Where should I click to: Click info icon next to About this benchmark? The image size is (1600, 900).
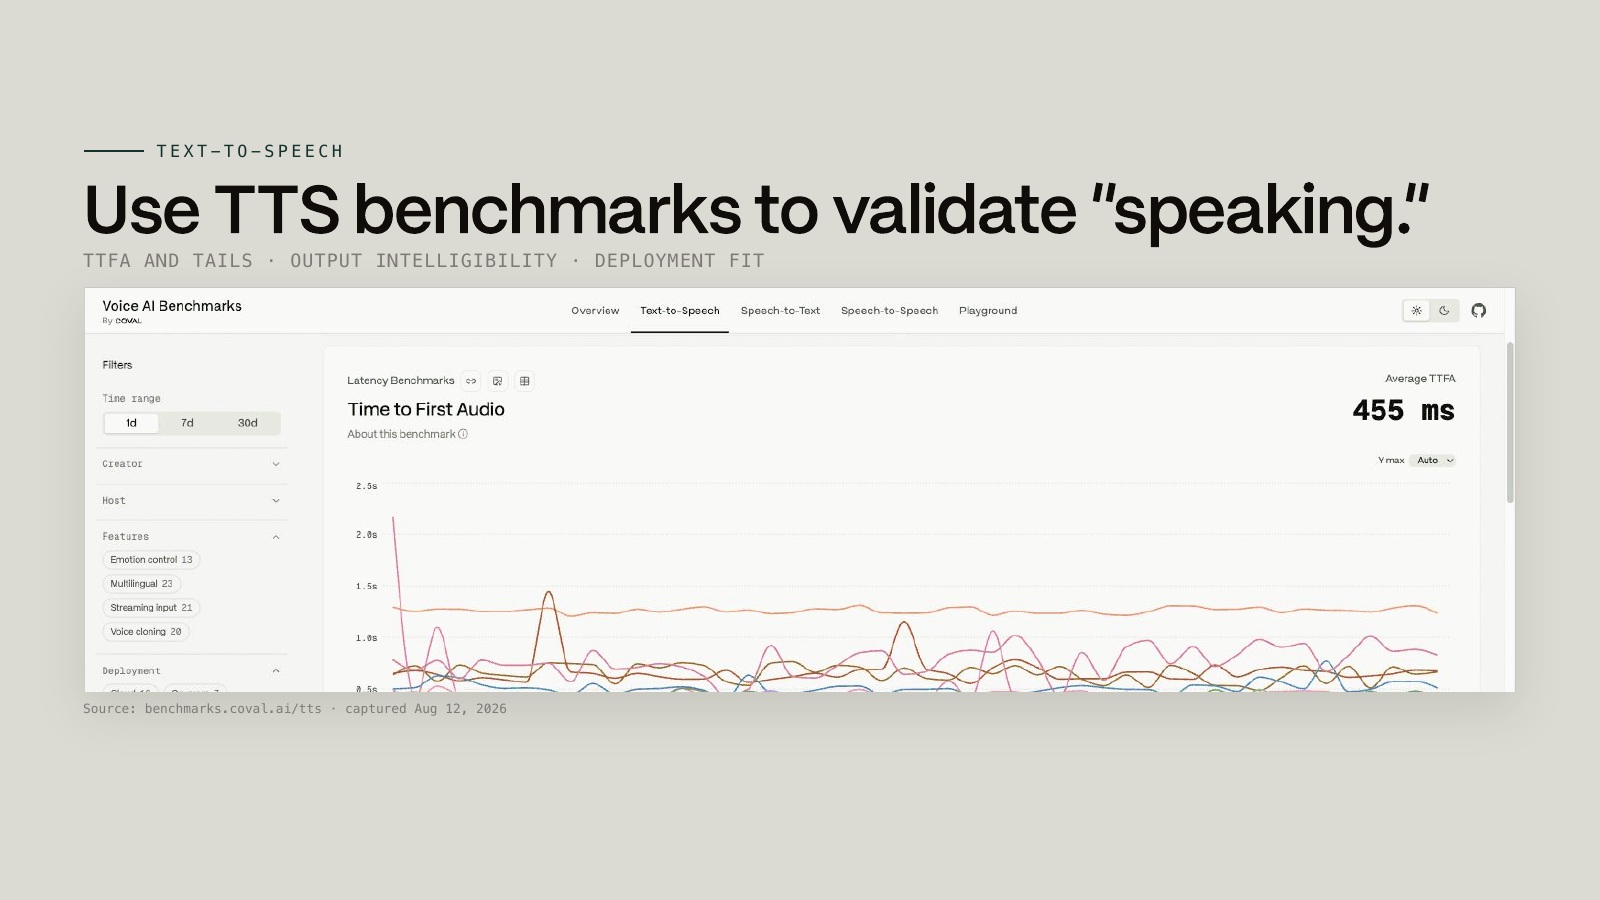coord(463,434)
